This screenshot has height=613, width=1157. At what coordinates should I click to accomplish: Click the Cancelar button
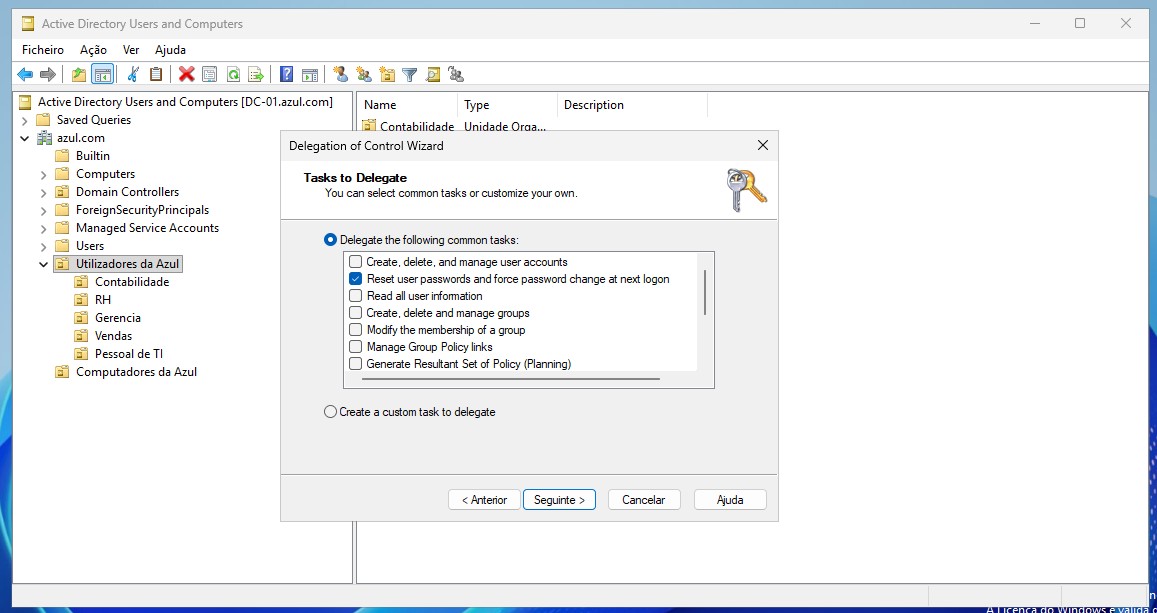pos(644,499)
